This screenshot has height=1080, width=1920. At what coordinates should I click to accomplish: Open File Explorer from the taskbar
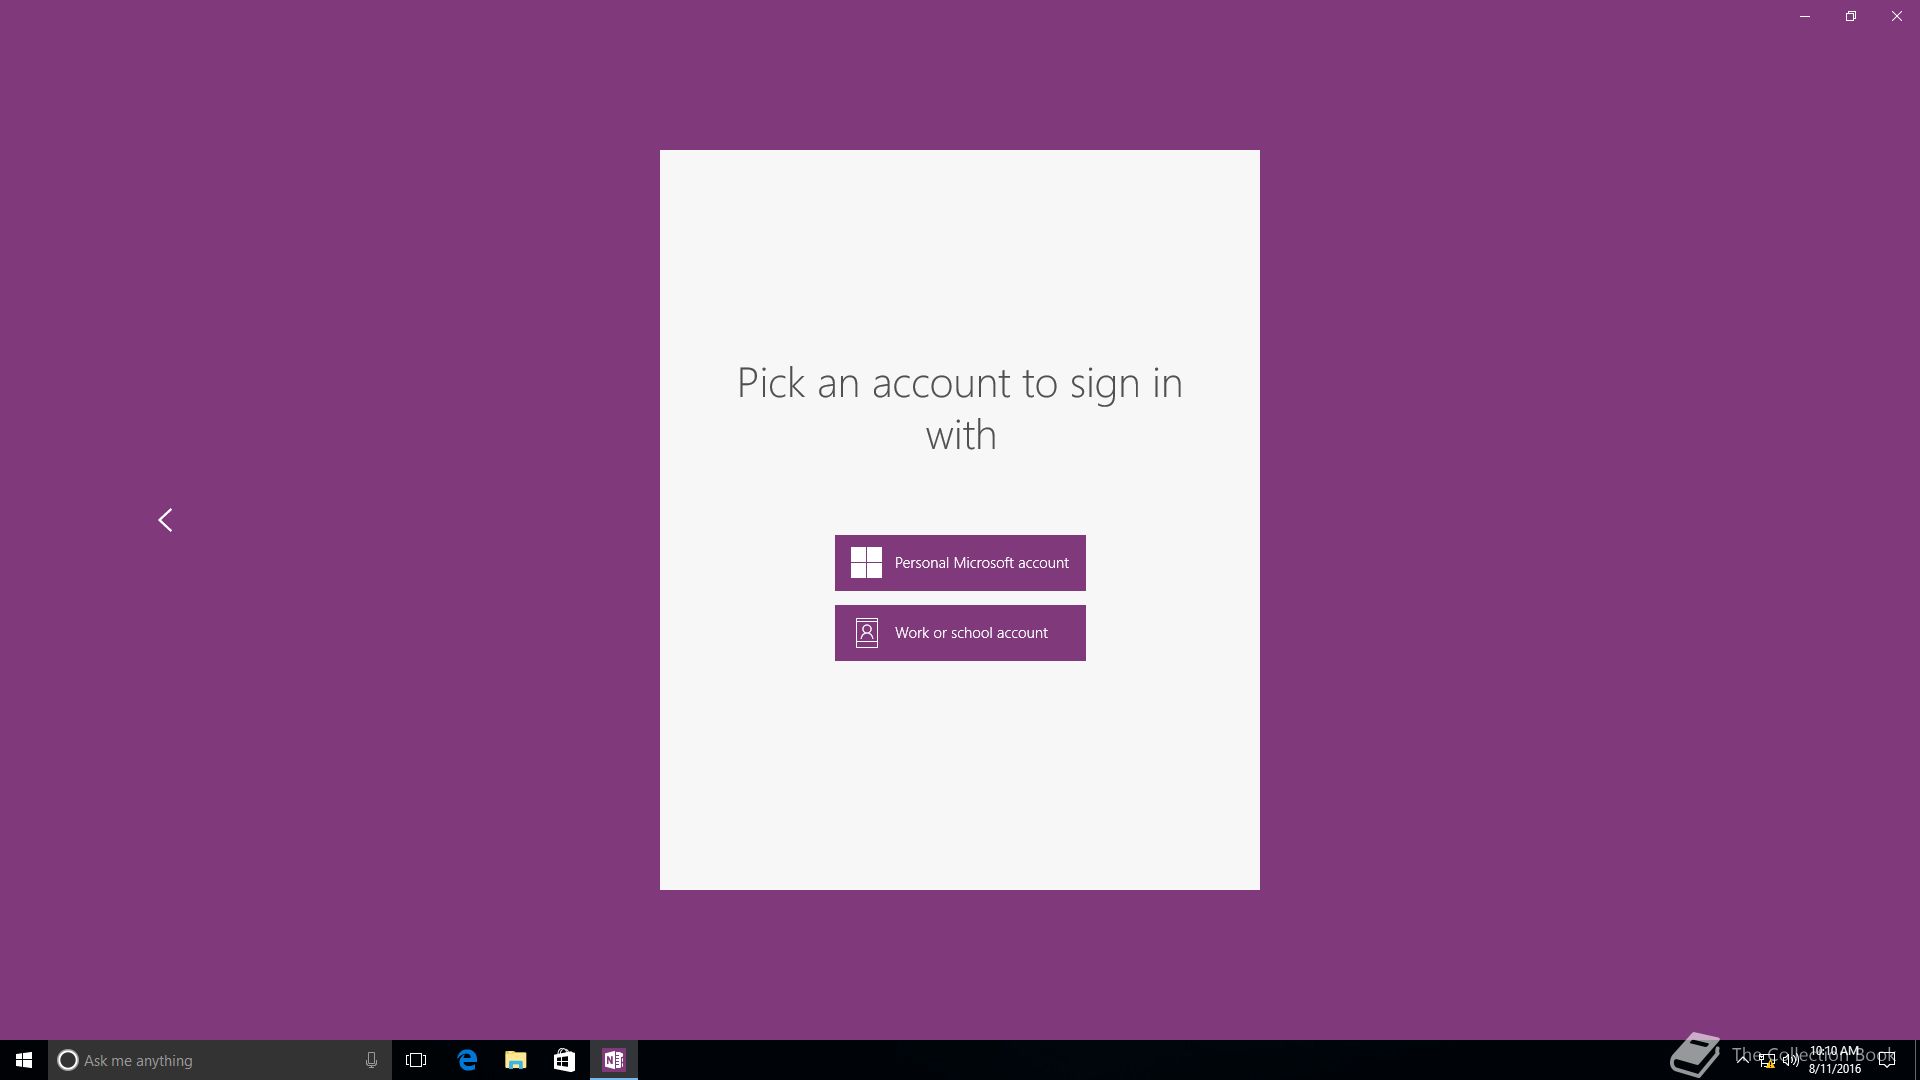coord(516,1060)
